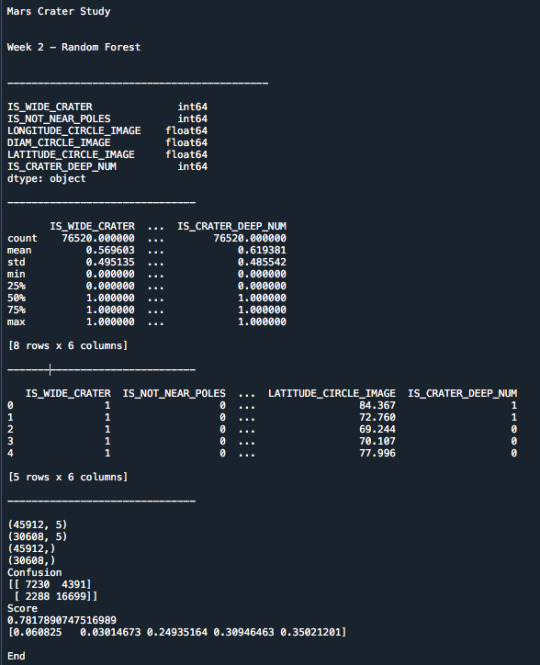Click 'LATITUDE_CIRCLE_IMAGE' column header in head table
The width and height of the screenshot is (540, 665).
332,394
